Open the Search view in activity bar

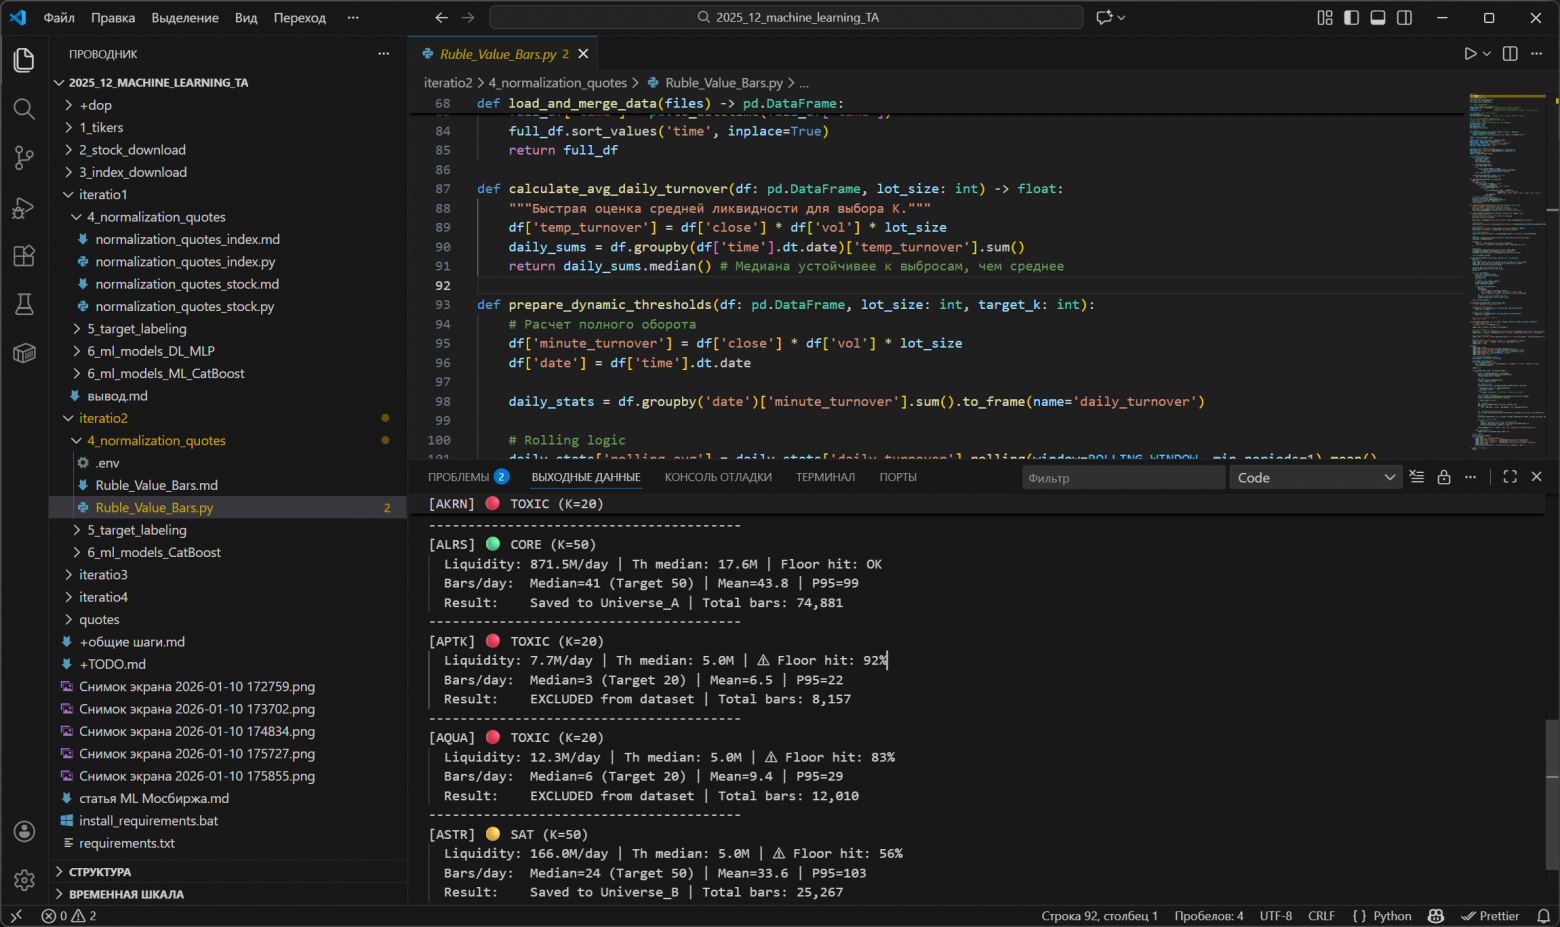click(24, 109)
